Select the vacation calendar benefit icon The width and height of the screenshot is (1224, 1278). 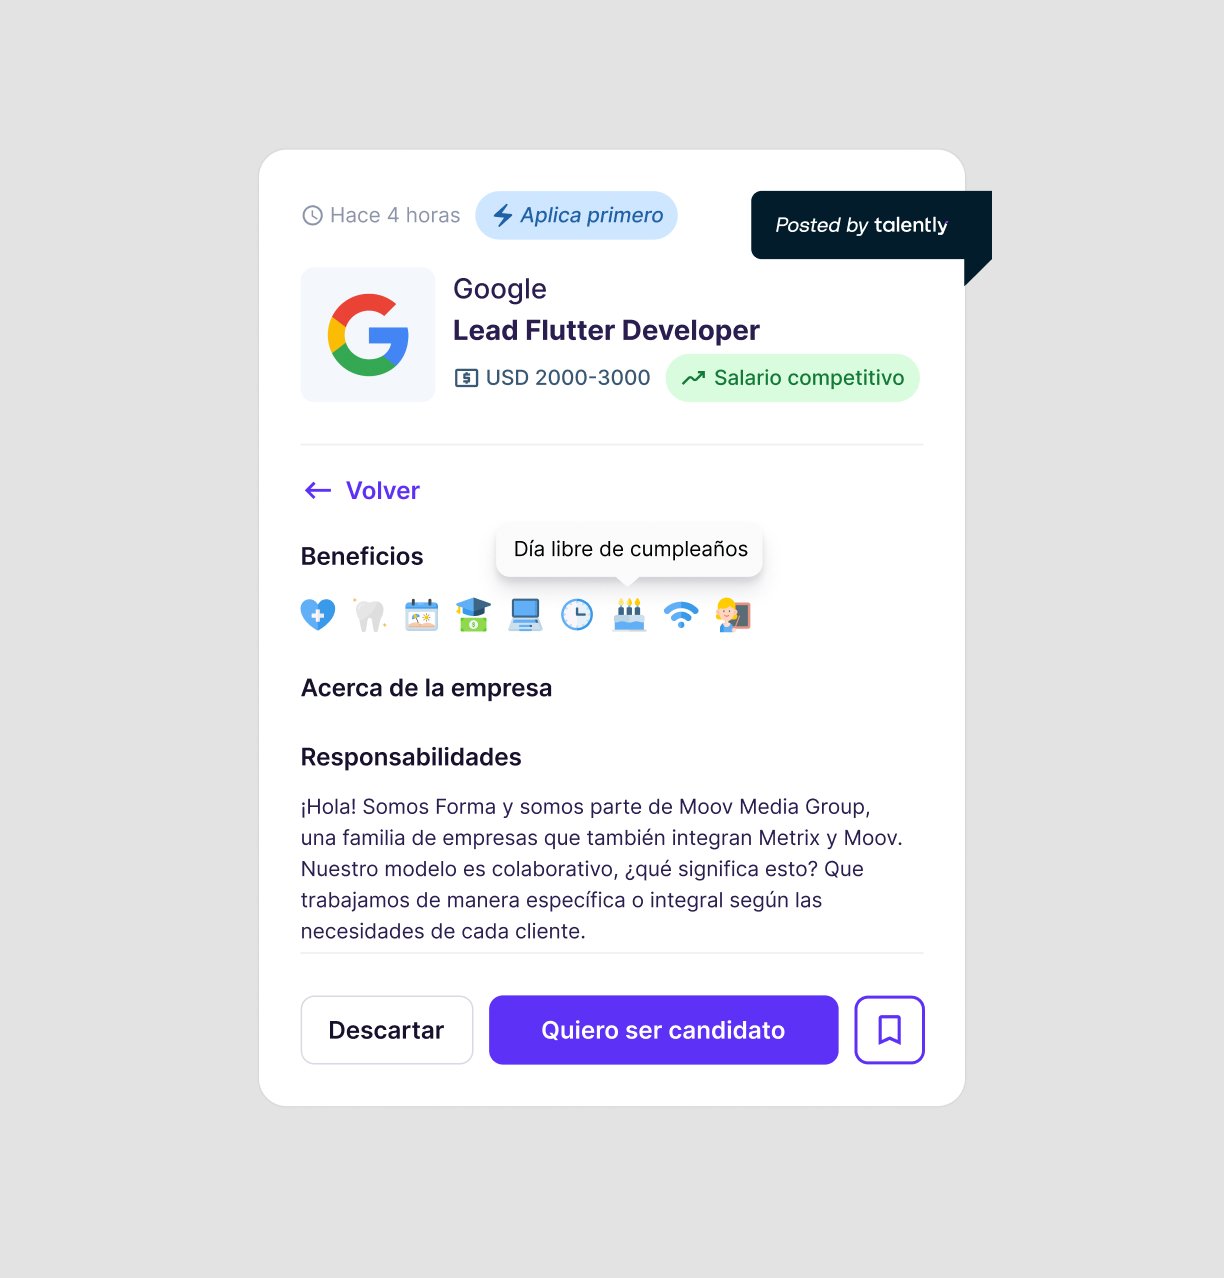click(422, 615)
